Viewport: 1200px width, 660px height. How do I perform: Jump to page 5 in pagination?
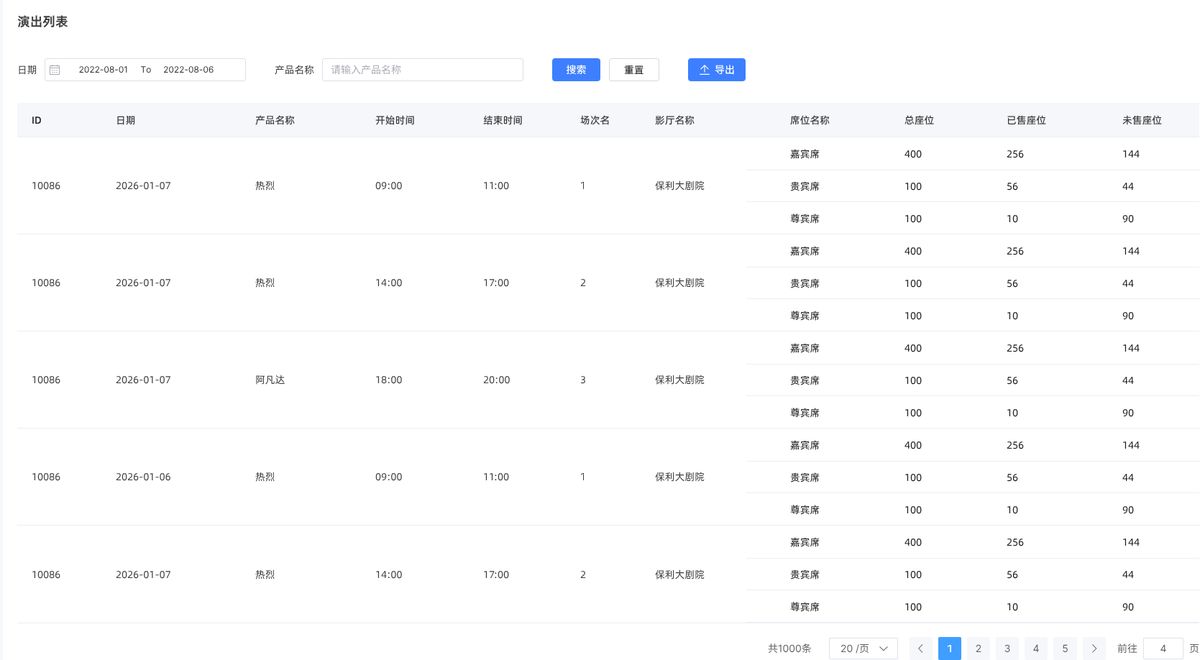point(1065,649)
